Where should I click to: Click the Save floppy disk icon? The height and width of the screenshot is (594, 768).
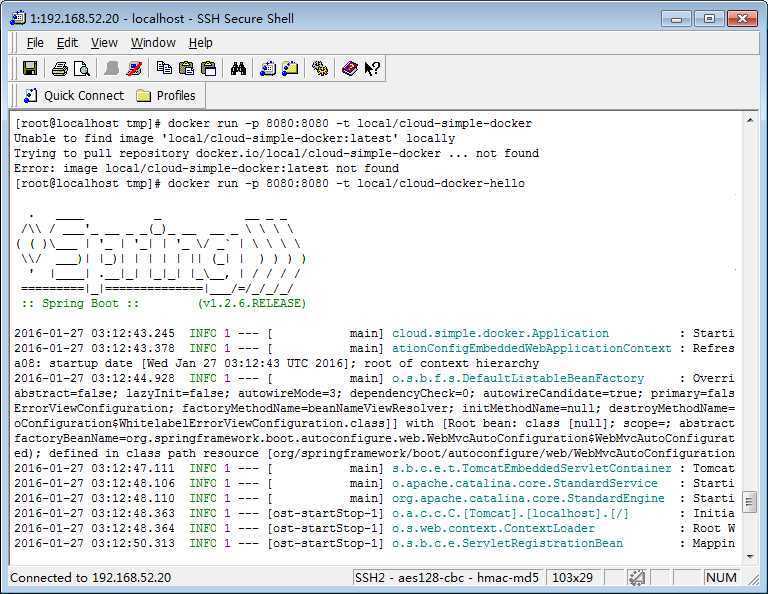coord(30,68)
